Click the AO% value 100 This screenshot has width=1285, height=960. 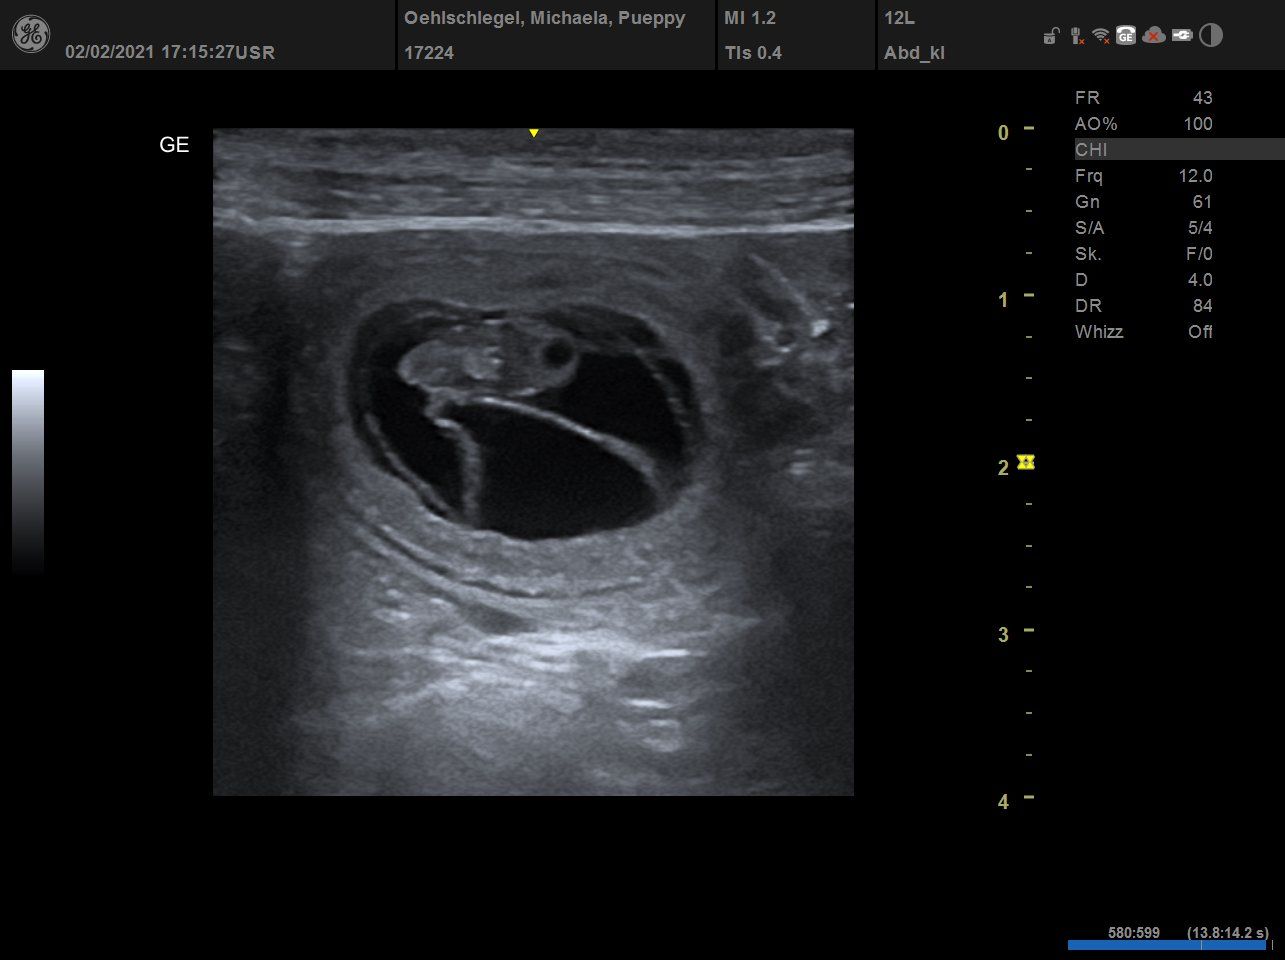1198,124
